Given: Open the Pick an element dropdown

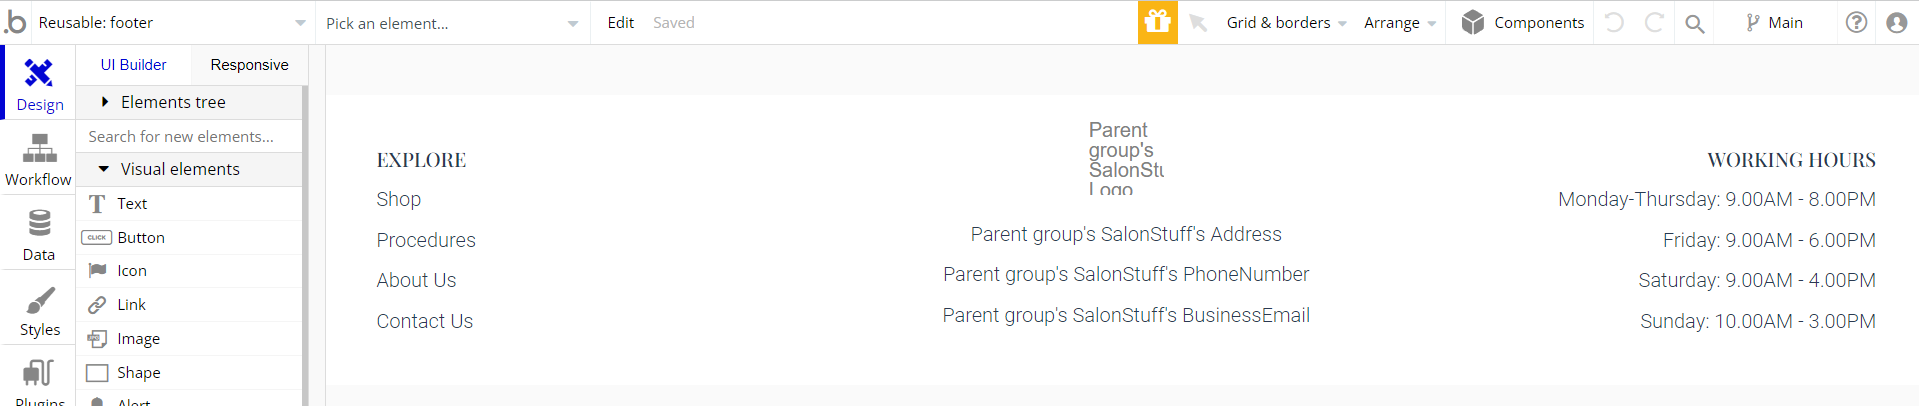Looking at the screenshot, I should point(452,23).
